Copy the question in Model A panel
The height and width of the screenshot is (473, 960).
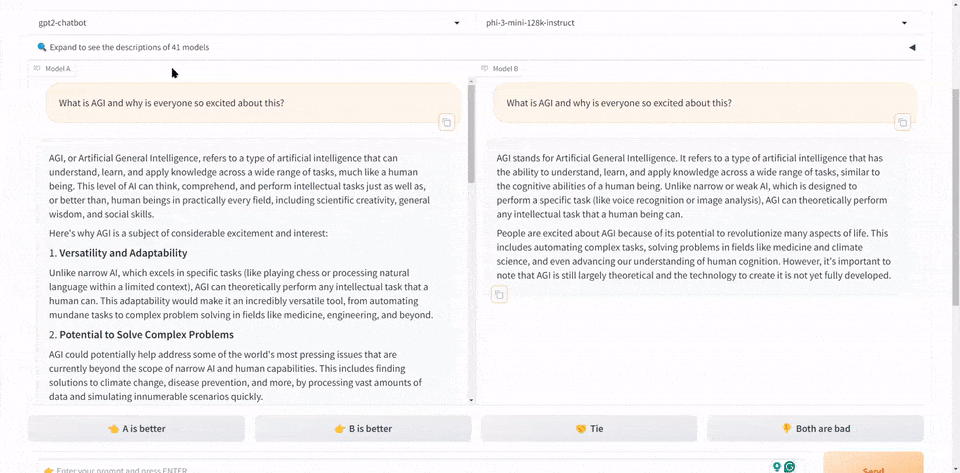pyautogui.click(x=446, y=122)
